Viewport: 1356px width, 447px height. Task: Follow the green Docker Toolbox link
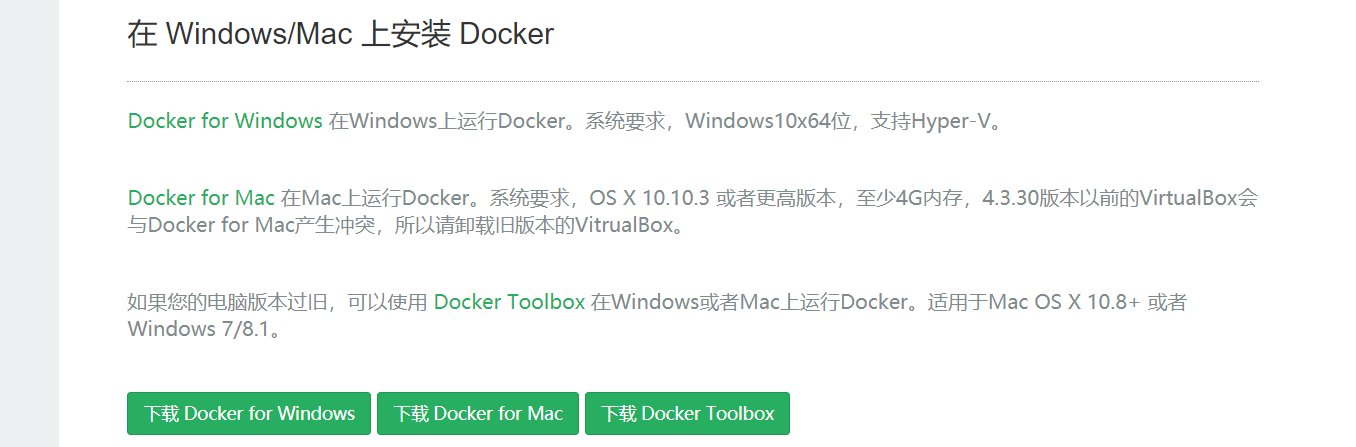pos(509,301)
